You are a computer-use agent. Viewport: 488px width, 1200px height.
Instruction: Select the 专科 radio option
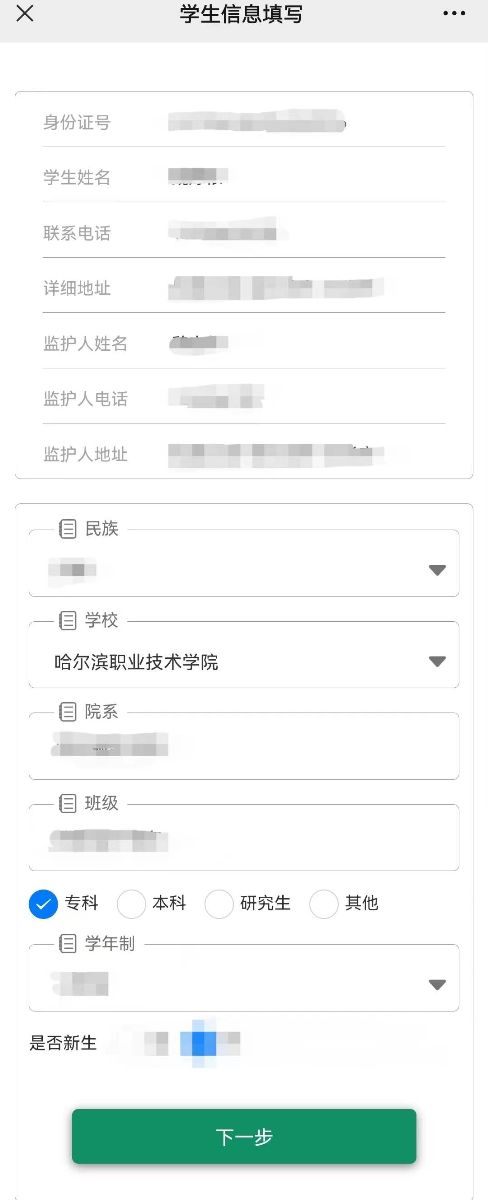[x=43, y=904]
